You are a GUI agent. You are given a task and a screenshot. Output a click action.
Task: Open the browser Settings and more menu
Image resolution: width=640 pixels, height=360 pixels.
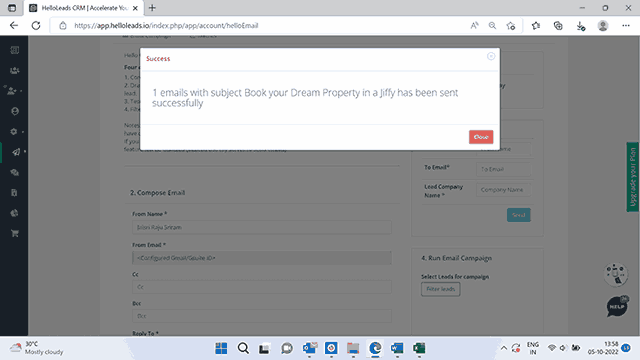[x=626, y=26]
